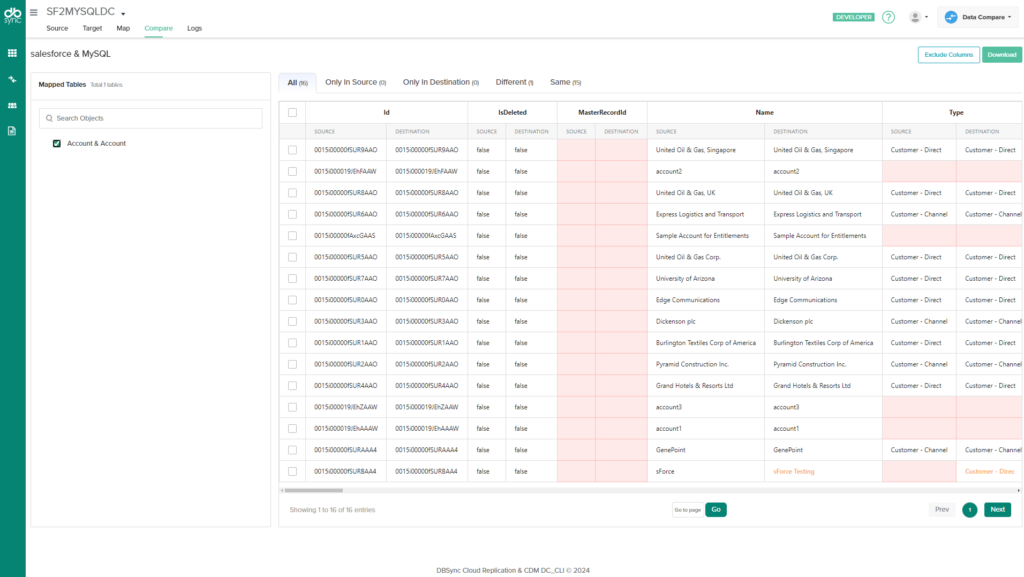Viewport: 1024px width, 577px height.
Task: Click the IsDeleted column header
Action: click(x=513, y=112)
